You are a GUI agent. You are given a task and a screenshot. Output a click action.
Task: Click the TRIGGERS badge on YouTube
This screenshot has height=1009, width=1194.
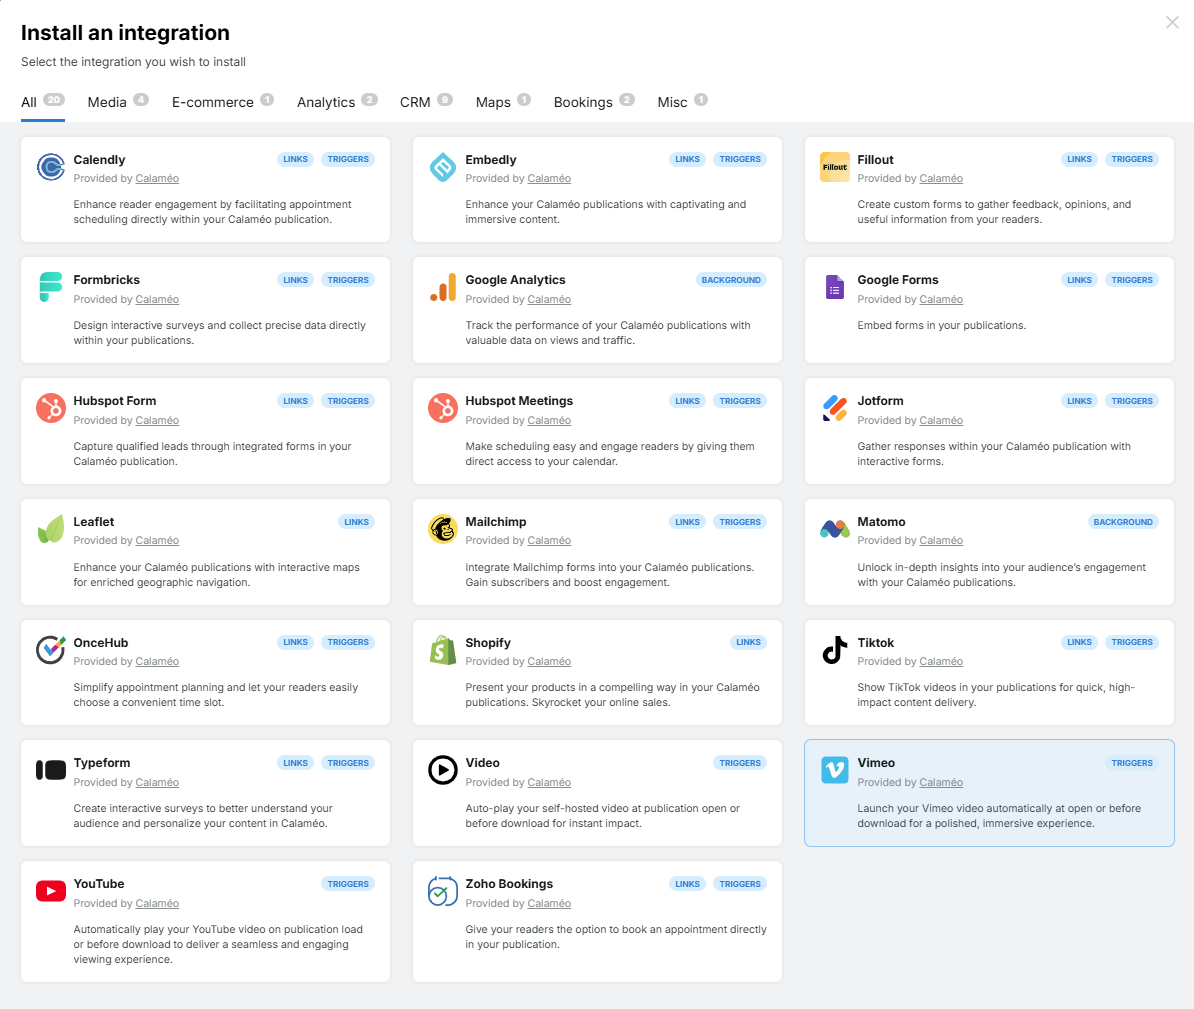click(348, 884)
